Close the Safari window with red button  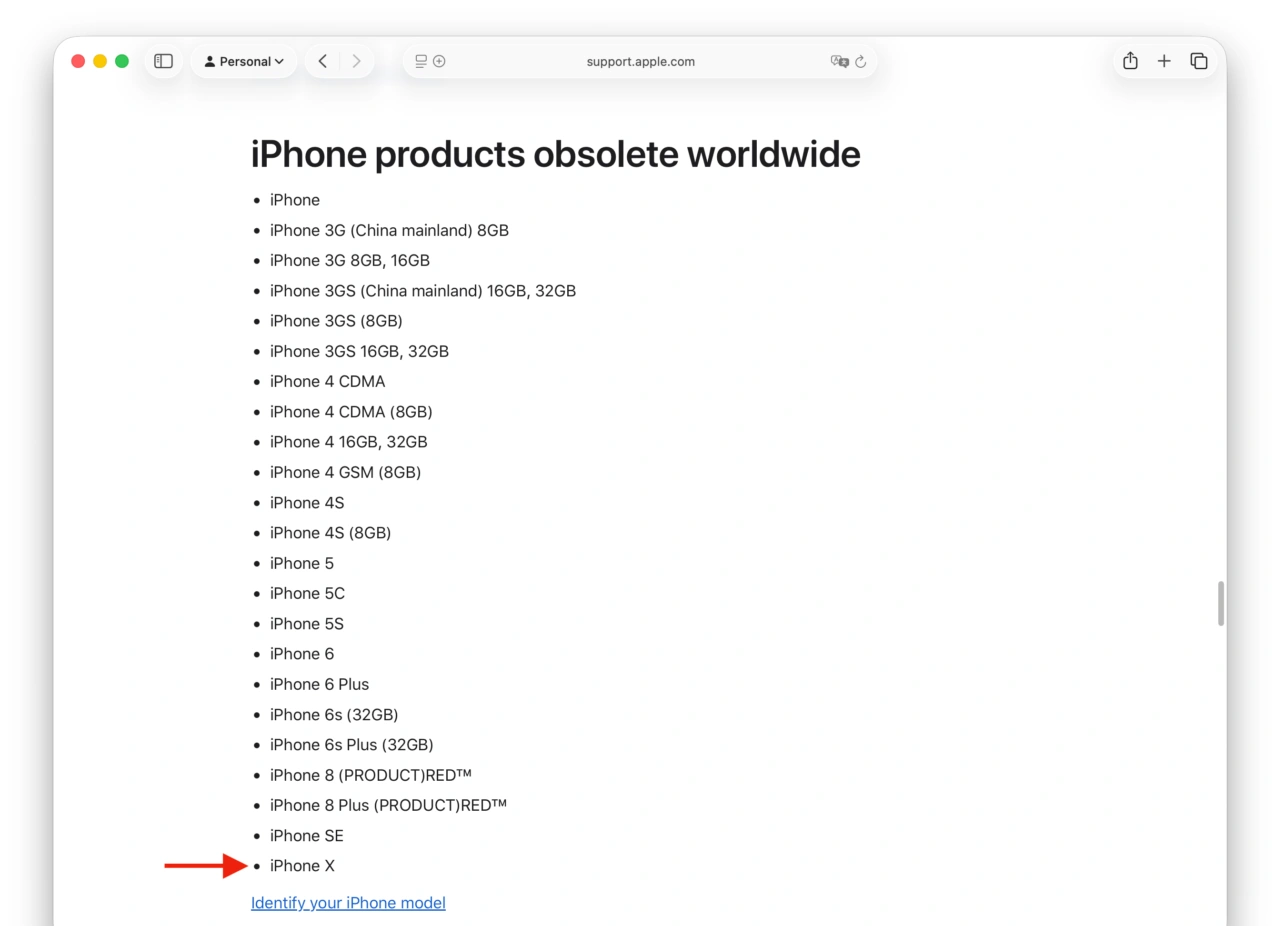(x=78, y=61)
